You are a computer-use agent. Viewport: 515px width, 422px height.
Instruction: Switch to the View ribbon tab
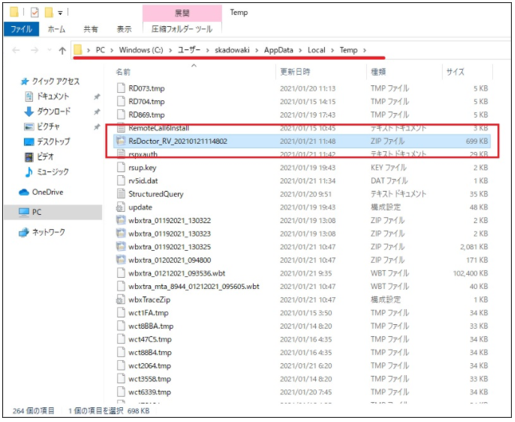tap(124, 29)
